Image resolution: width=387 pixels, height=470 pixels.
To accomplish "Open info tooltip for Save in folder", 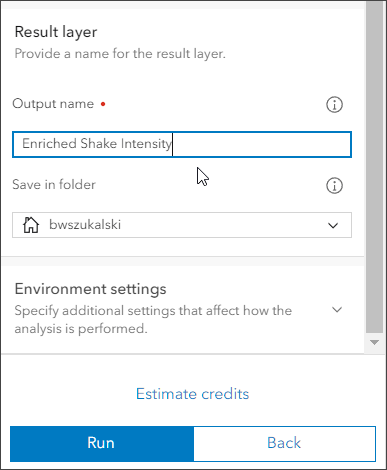I will point(334,185).
